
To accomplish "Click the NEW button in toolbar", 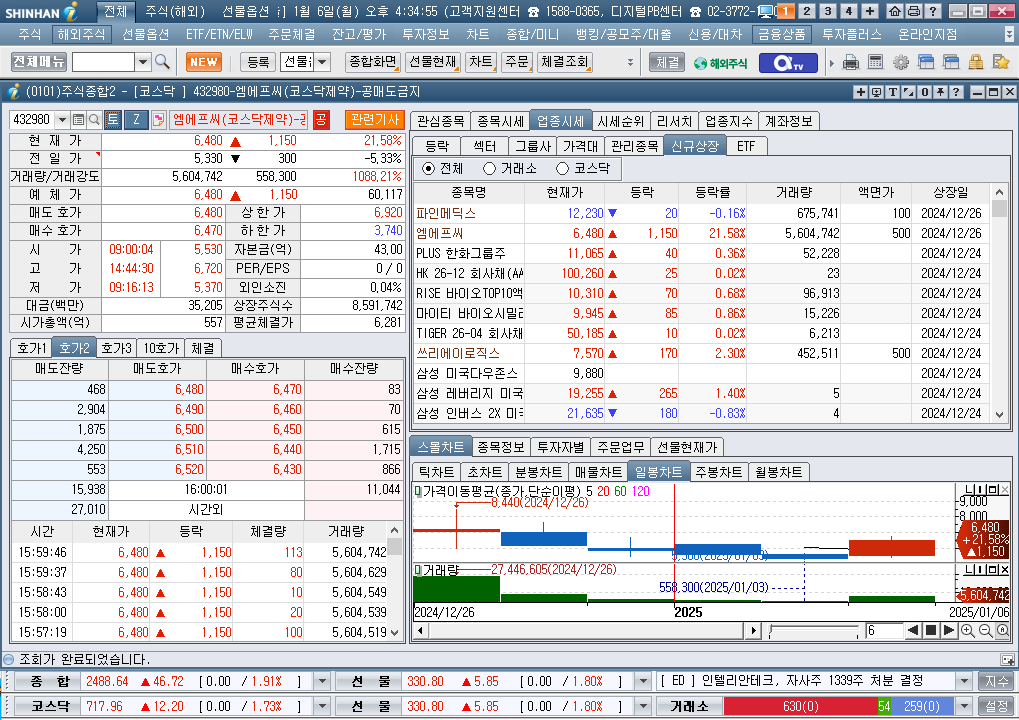I will [x=204, y=62].
